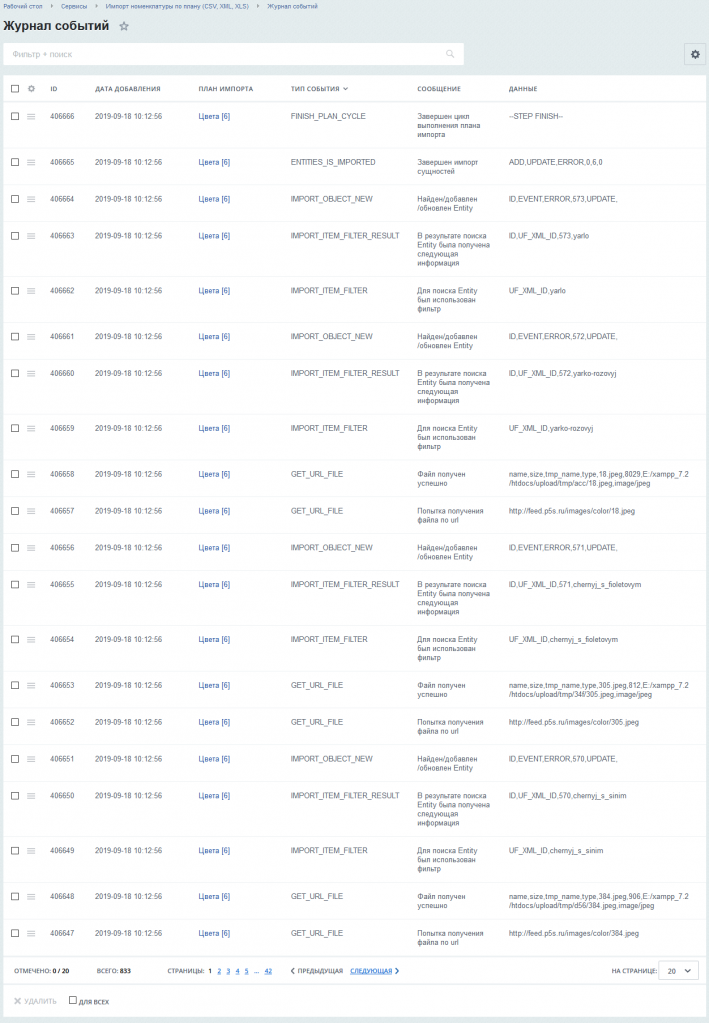
Task: Click 'Следующая' next page link
Action: (374, 971)
